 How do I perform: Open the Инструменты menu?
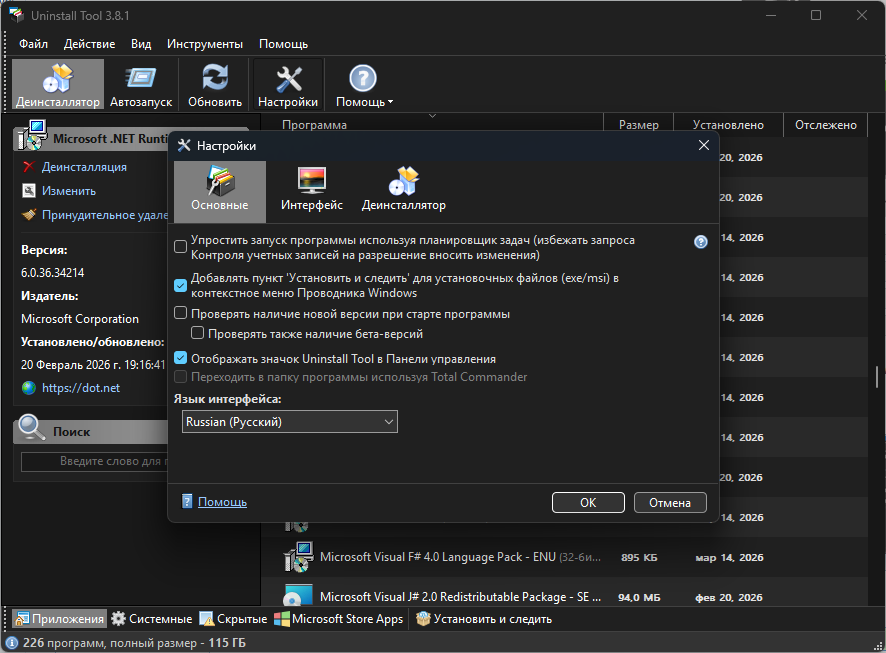[205, 44]
